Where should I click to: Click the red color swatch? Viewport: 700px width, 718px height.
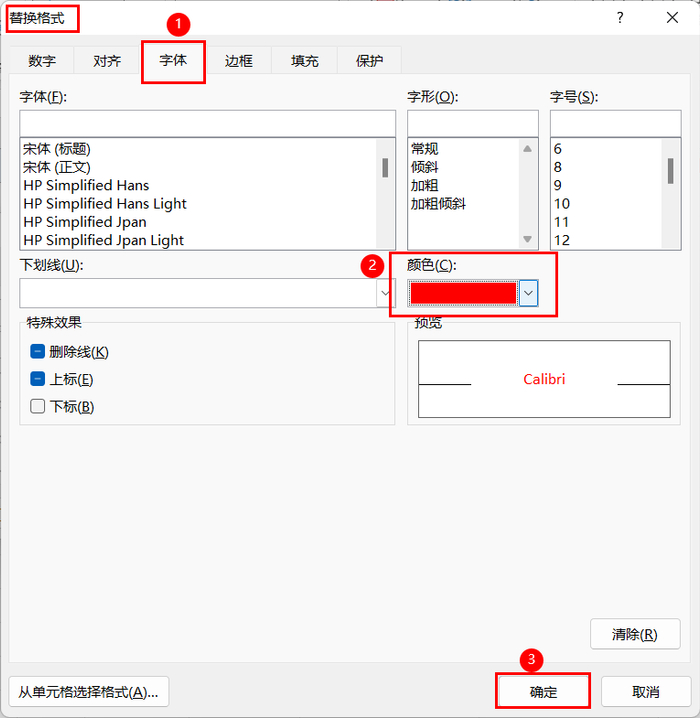[463, 293]
